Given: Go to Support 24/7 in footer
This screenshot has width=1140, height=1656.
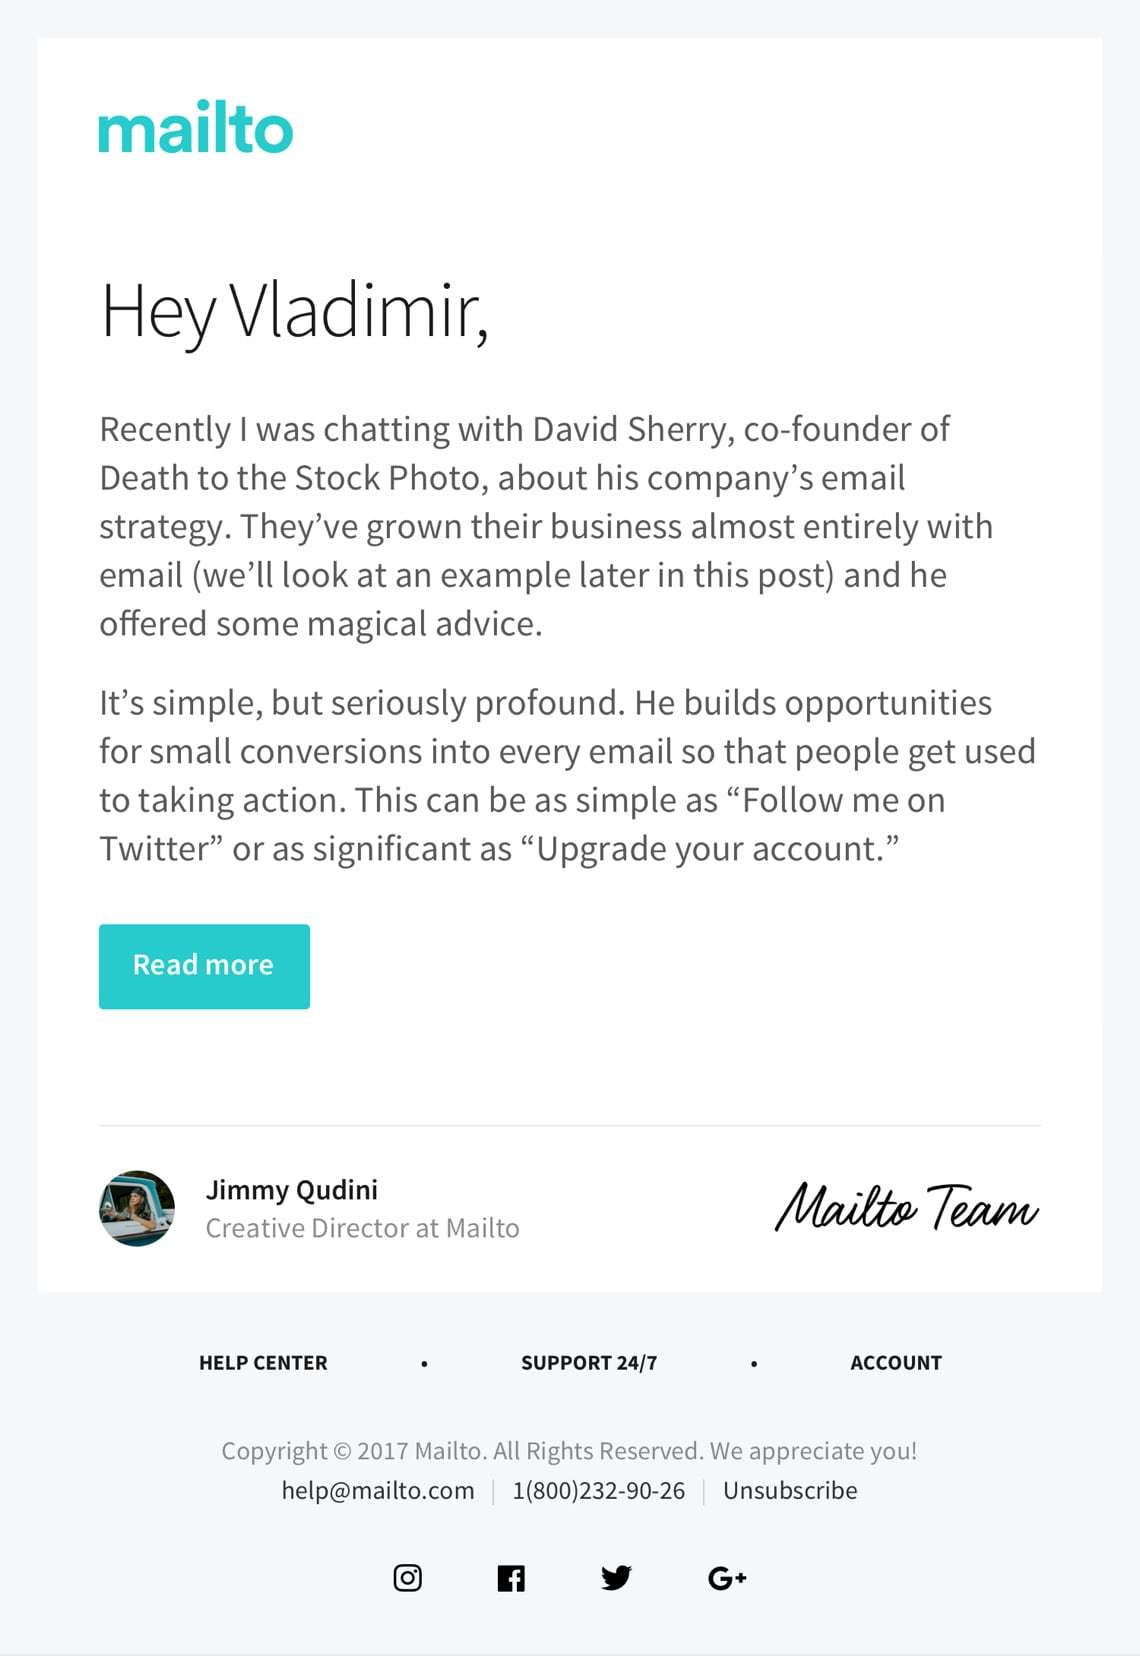Looking at the screenshot, I should coord(589,1362).
